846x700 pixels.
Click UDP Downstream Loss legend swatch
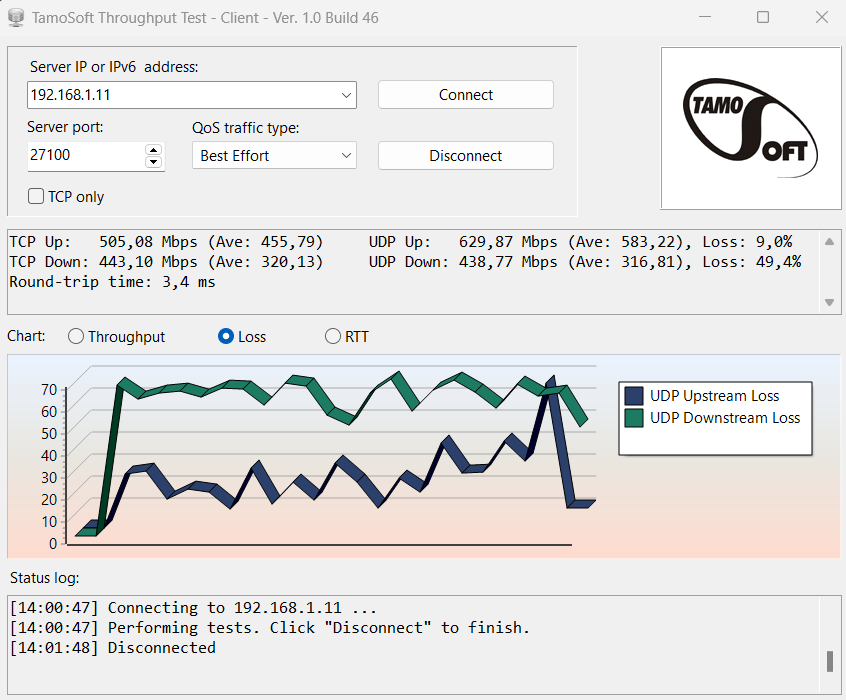634,418
